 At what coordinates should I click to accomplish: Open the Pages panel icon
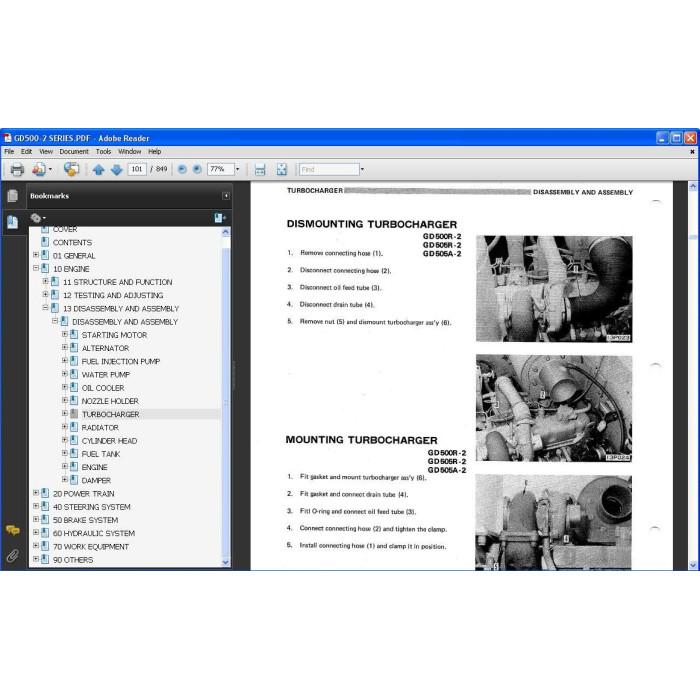(12, 196)
